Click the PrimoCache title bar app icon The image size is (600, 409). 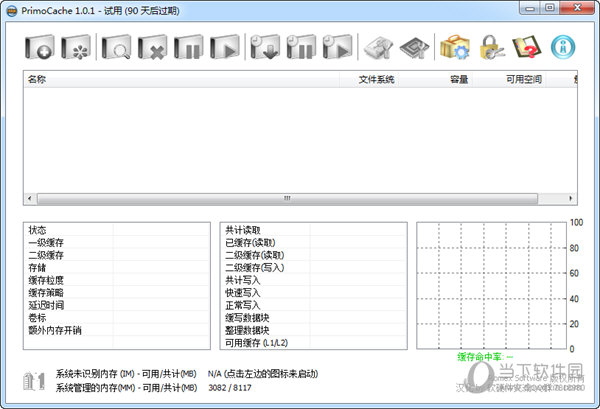click(x=12, y=11)
